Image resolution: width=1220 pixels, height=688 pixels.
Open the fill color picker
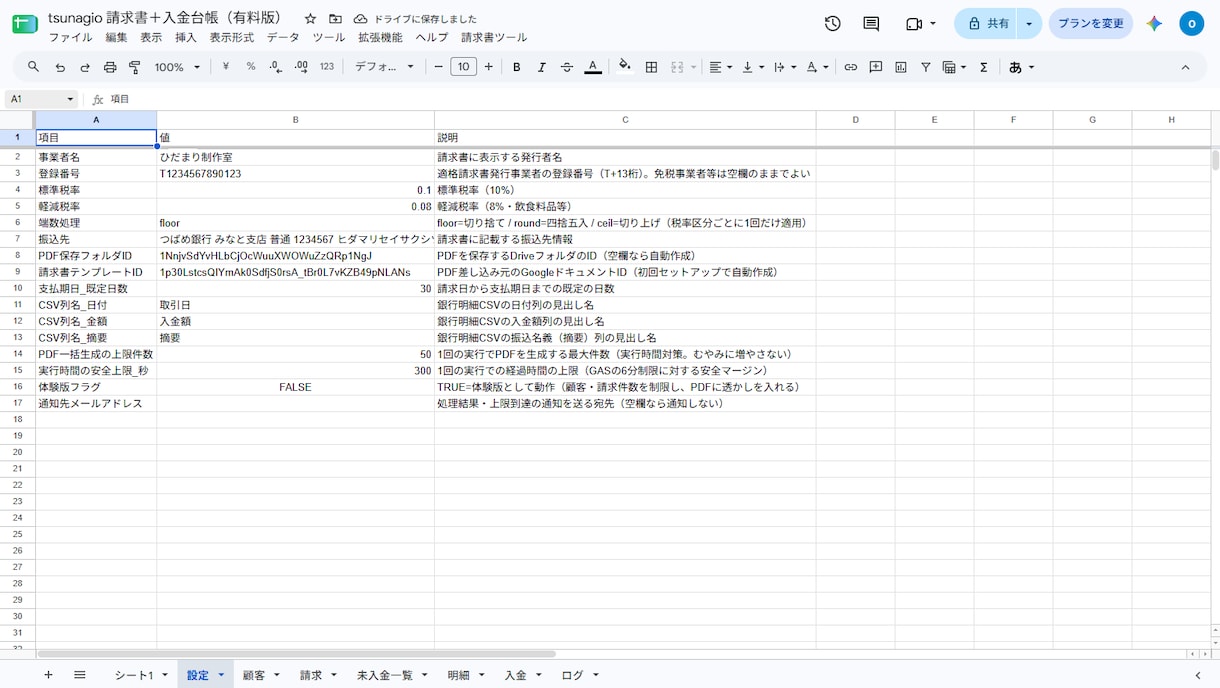click(x=625, y=67)
